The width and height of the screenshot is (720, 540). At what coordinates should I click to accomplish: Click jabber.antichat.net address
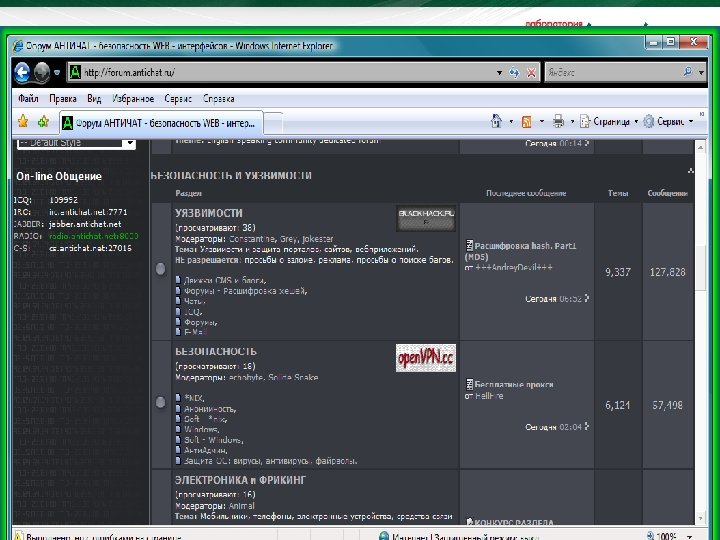click(85, 224)
